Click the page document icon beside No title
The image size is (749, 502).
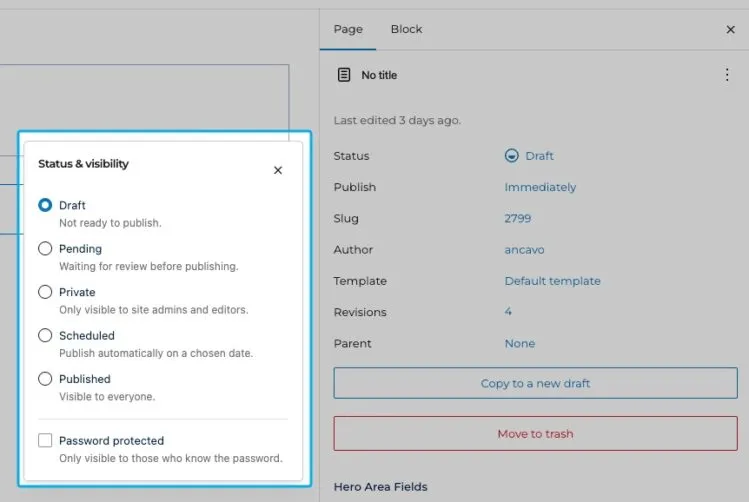[344, 75]
